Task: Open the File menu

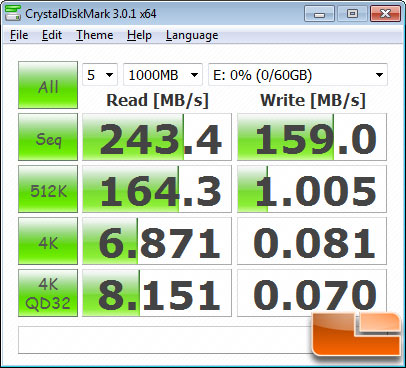Action: pyautogui.click(x=19, y=35)
